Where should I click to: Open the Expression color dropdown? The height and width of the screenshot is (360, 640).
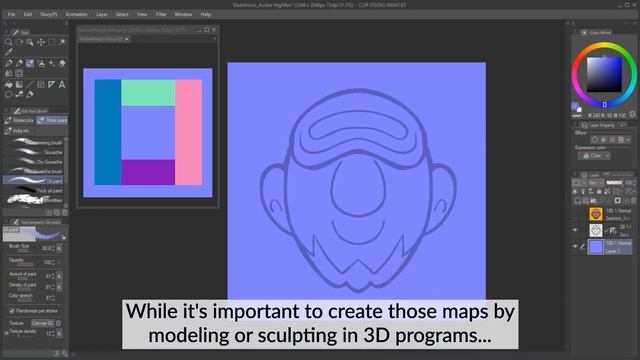[x=594, y=156]
